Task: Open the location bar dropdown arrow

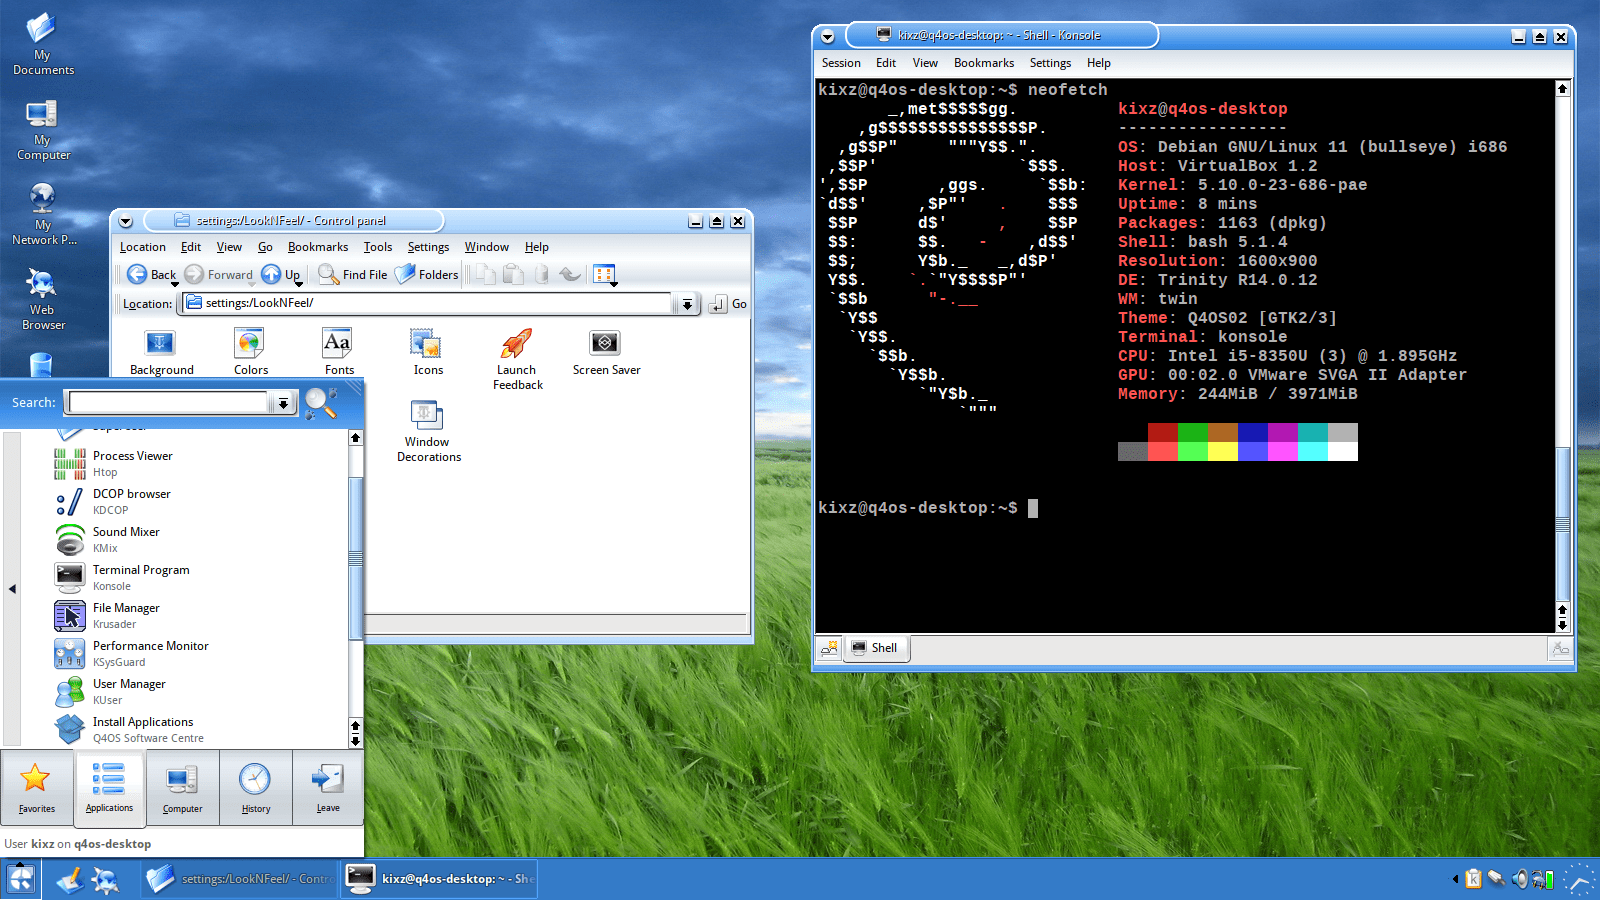Action: 686,304
